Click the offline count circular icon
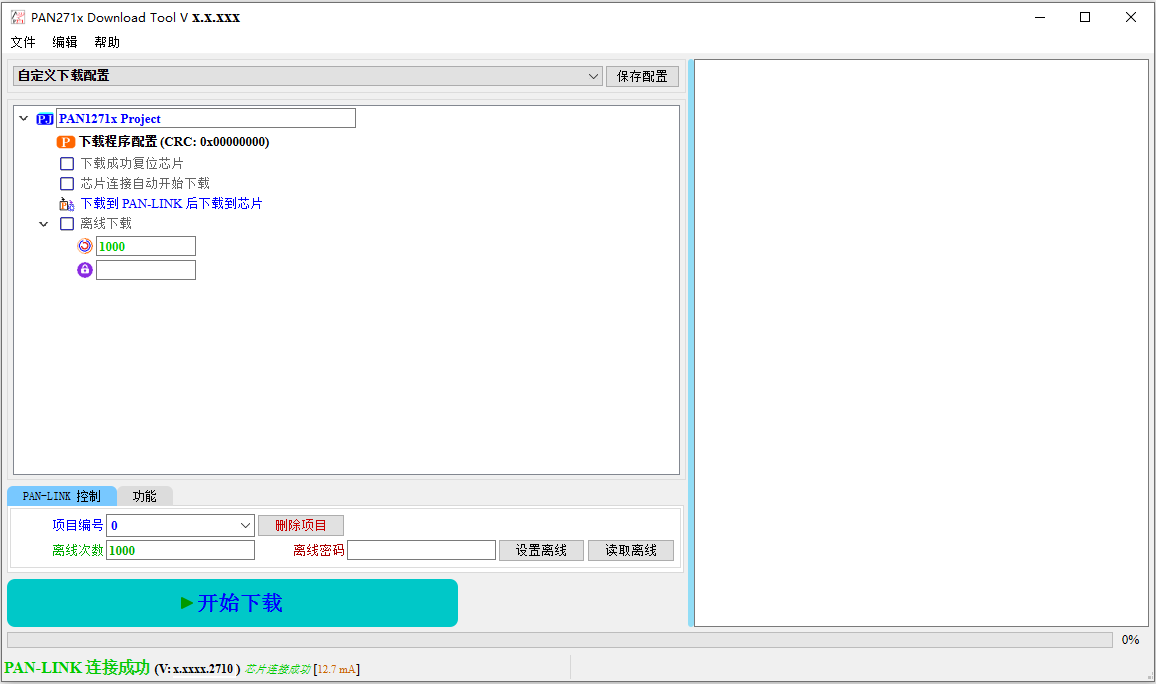 (x=85, y=246)
